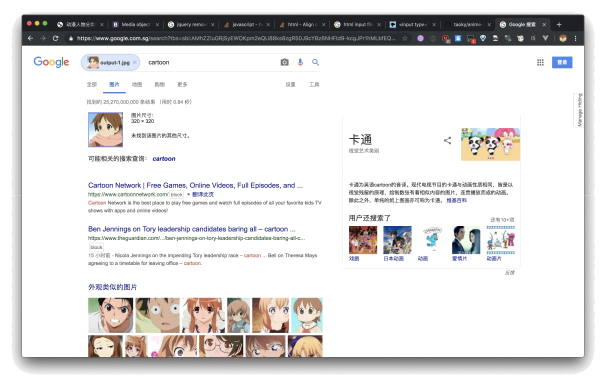The width and height of the screenshot is (606, 386).
Task: Open the 外观类似的图片 heading link
Action: pyautogui.click(x=112, y=287)
